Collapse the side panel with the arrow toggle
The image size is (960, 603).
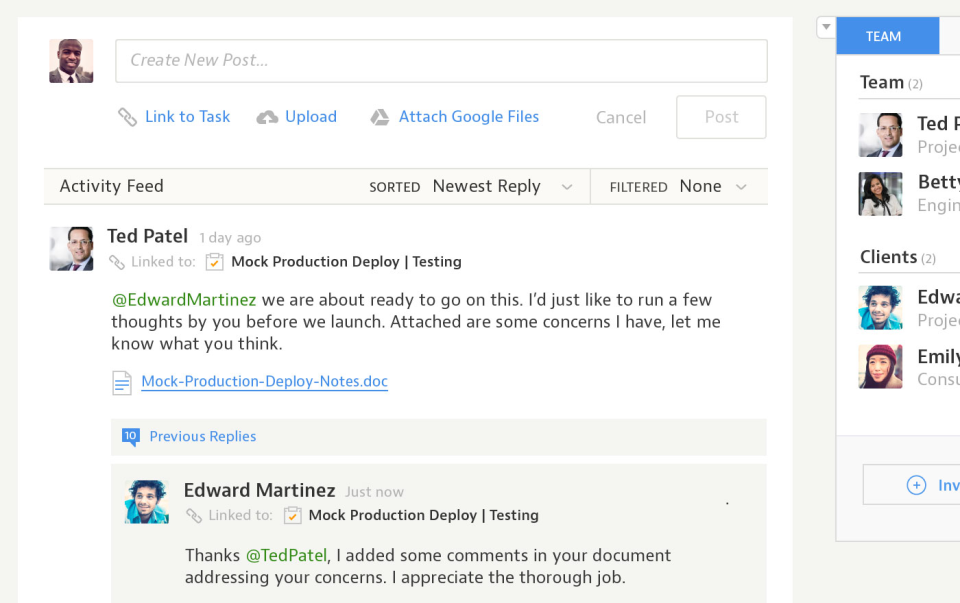tap(825, 27)
